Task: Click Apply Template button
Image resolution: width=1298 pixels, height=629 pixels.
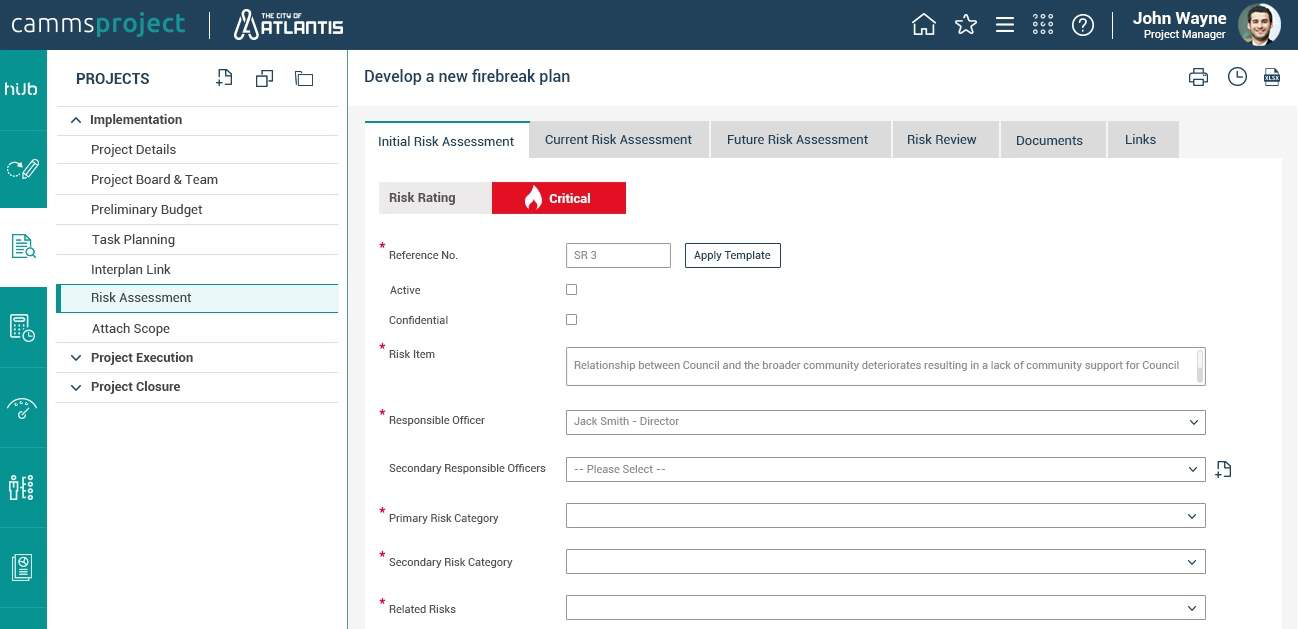Action: [732, 255]
